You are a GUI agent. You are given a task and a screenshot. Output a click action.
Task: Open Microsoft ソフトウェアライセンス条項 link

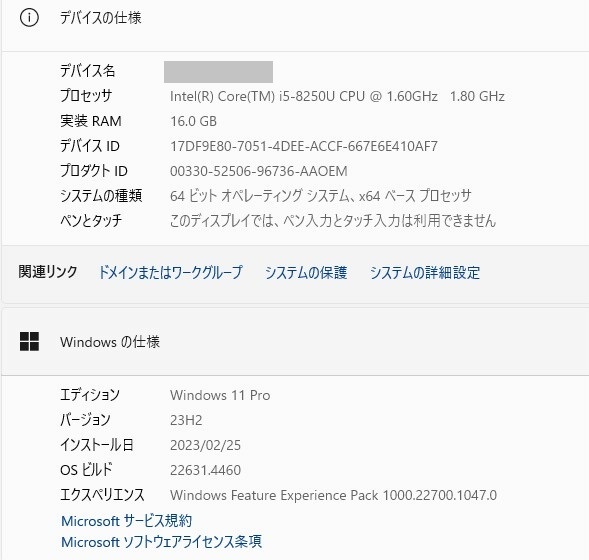[161, 542]
